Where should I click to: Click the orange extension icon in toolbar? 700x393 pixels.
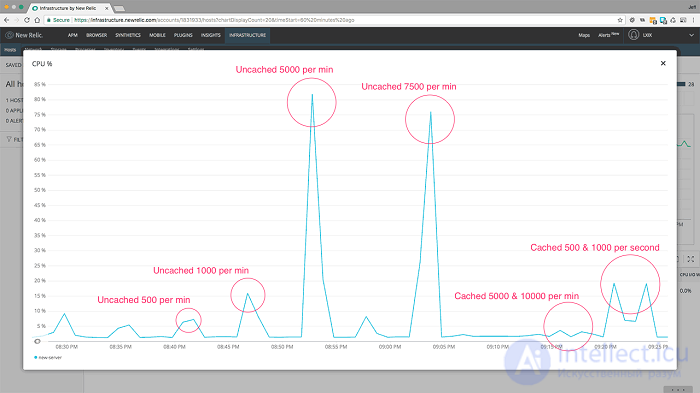pyautogui.click(x=653, y=20)
